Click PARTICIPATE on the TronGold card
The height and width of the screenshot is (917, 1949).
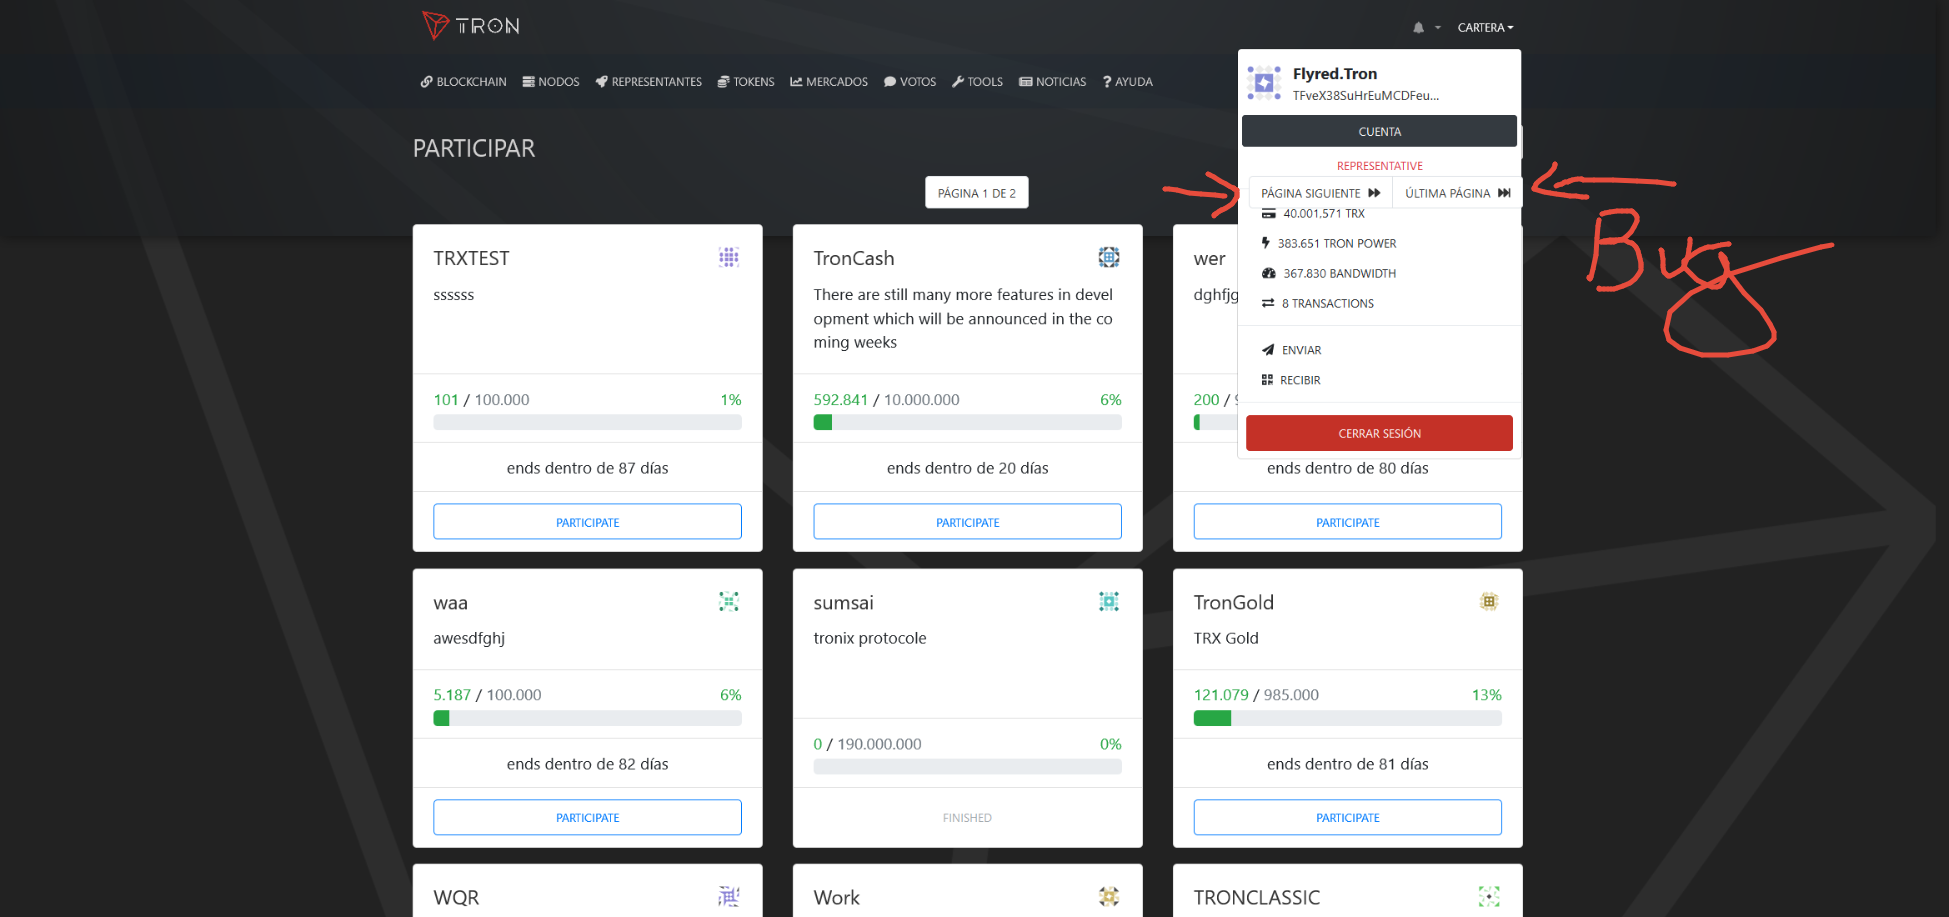pos(1347,817)
